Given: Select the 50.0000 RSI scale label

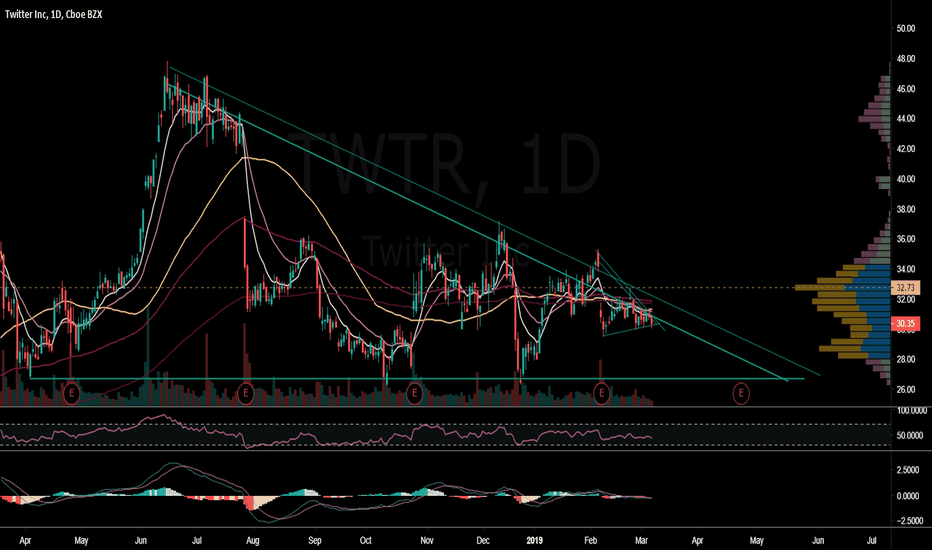Looking at the screenshot, I should (x=910, y=436).
